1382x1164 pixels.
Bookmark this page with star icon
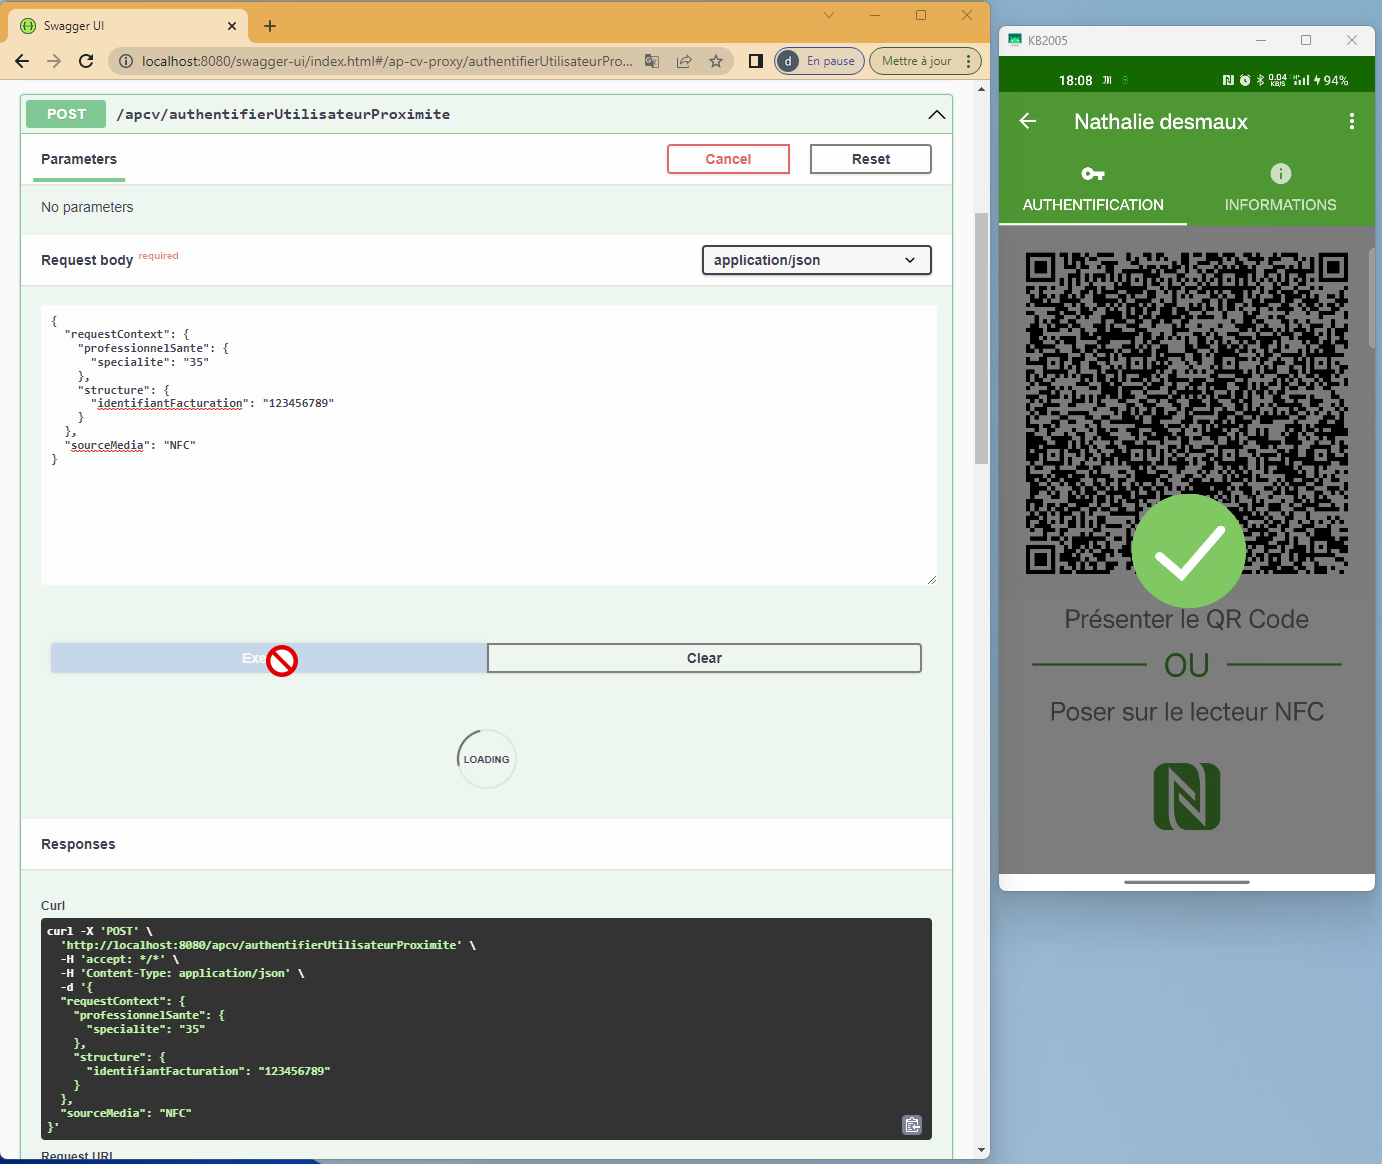[x=716, y=61]
